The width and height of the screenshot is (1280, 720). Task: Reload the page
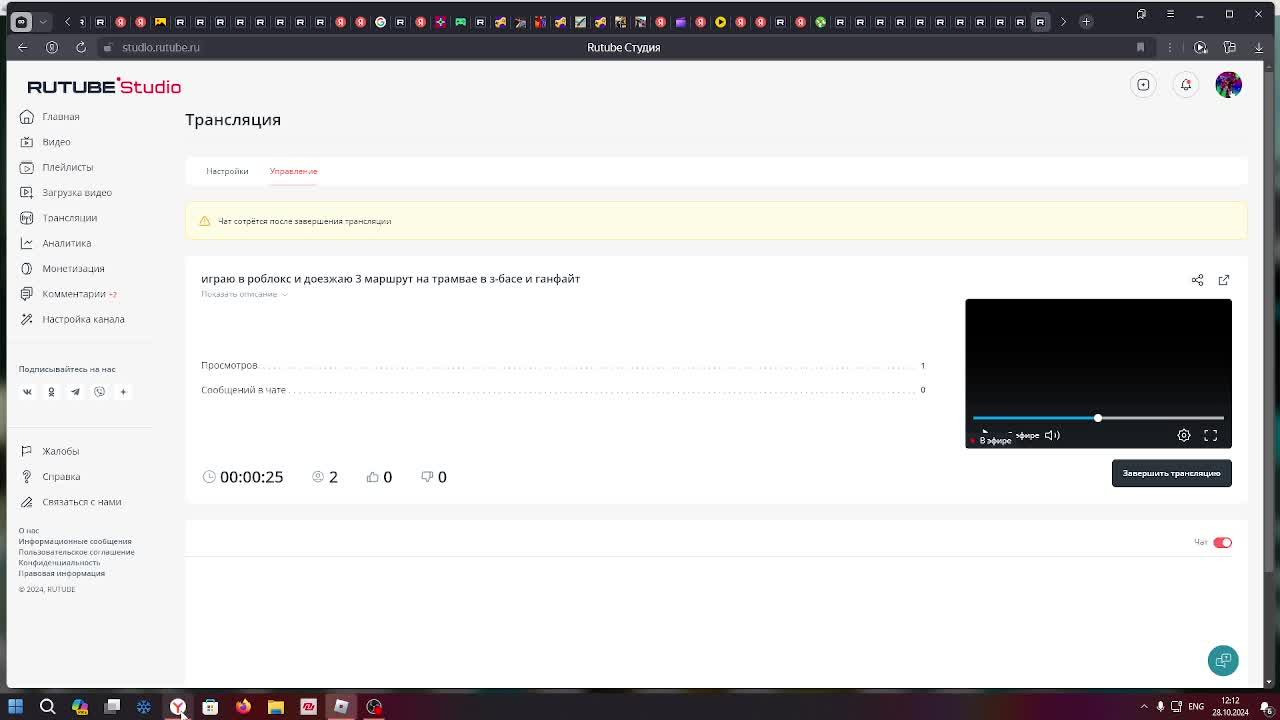click(x=81, y=47)
